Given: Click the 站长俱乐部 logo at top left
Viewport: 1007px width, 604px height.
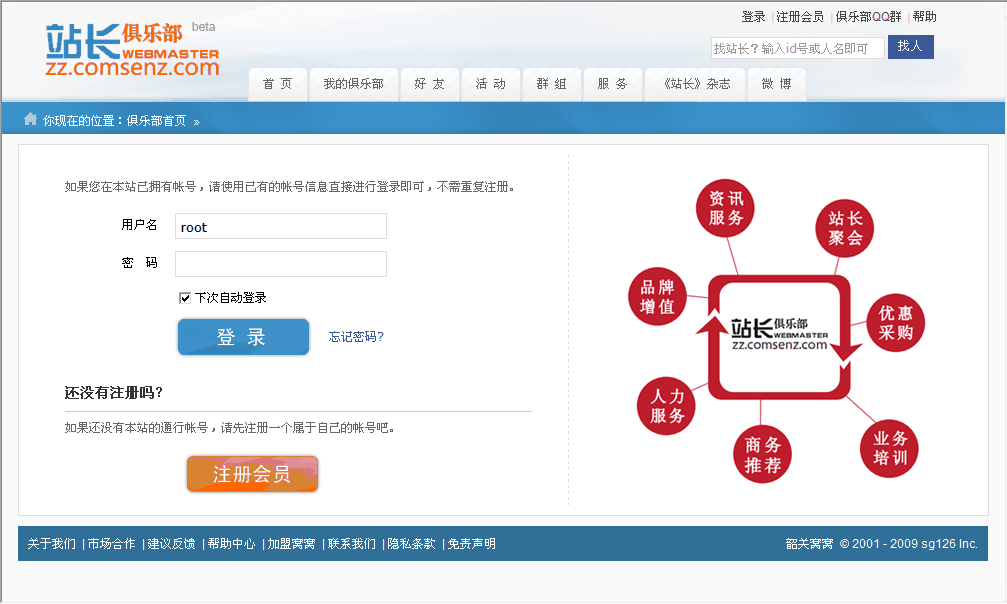Looking at the screenshot, I should [x=132, y=49].
